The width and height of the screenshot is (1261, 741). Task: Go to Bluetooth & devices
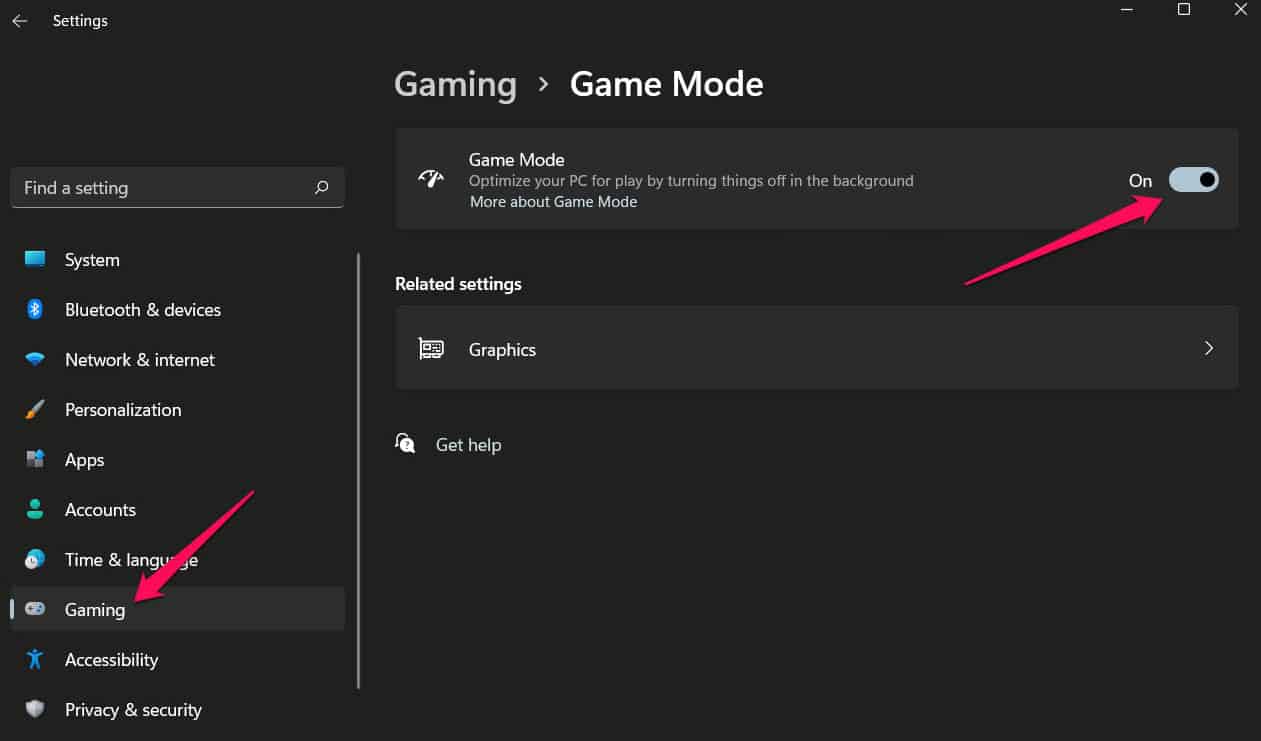[x=178, y=309]
